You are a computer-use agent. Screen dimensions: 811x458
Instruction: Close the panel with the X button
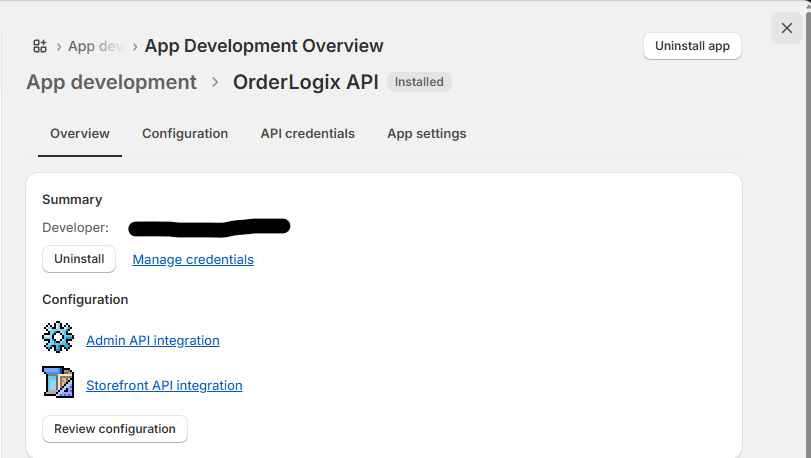tap(787, 28)
